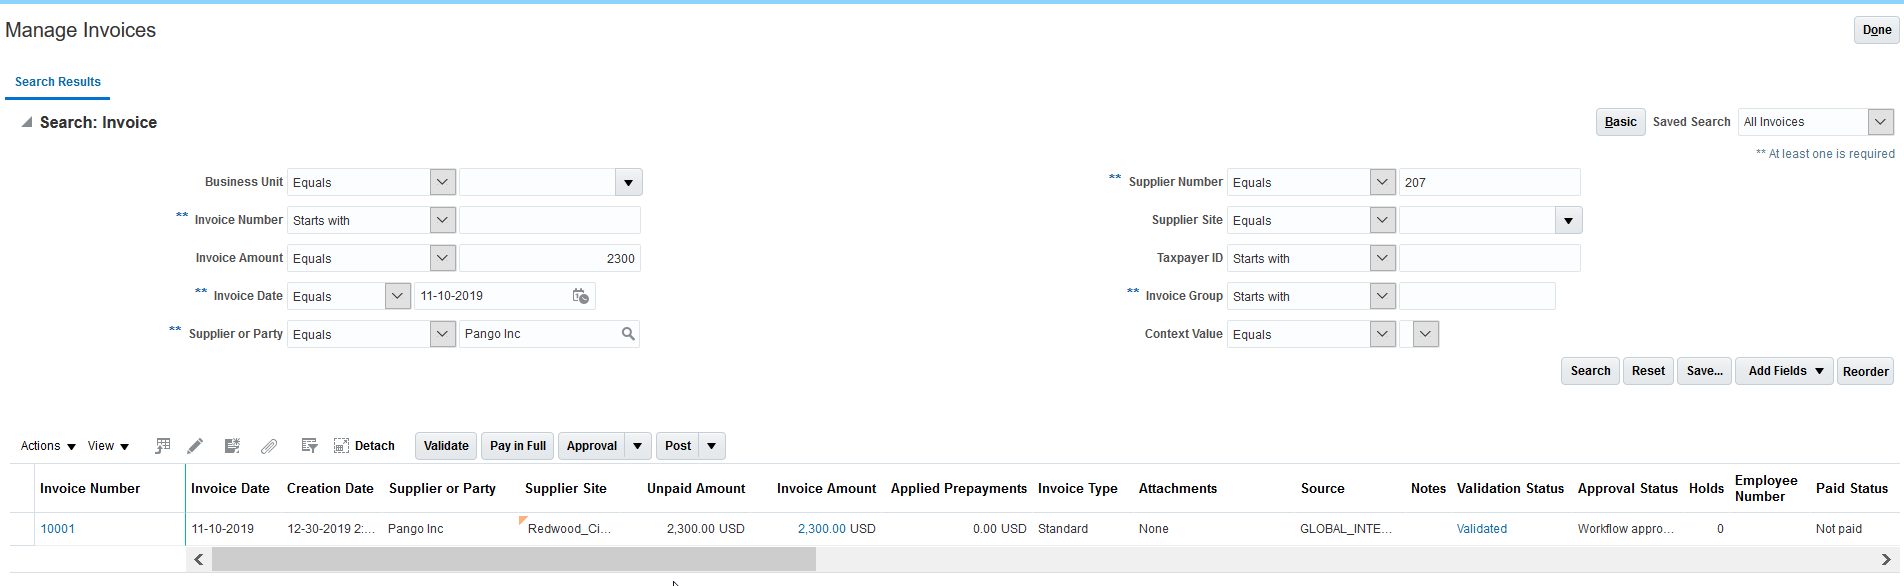Expand the Post button dropdown arrow
Image resolution: width=1904 pixels, height=586 pixels.
712,446
